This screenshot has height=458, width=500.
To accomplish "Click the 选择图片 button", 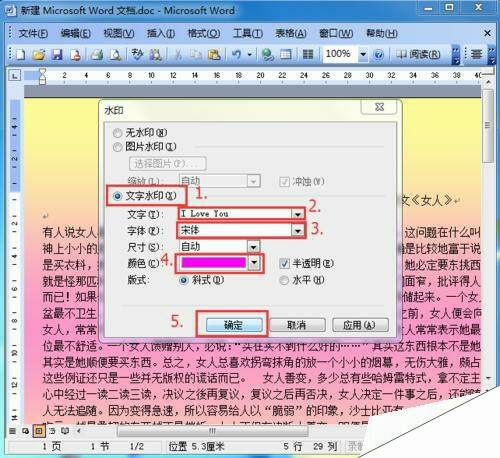I will 167,164.
